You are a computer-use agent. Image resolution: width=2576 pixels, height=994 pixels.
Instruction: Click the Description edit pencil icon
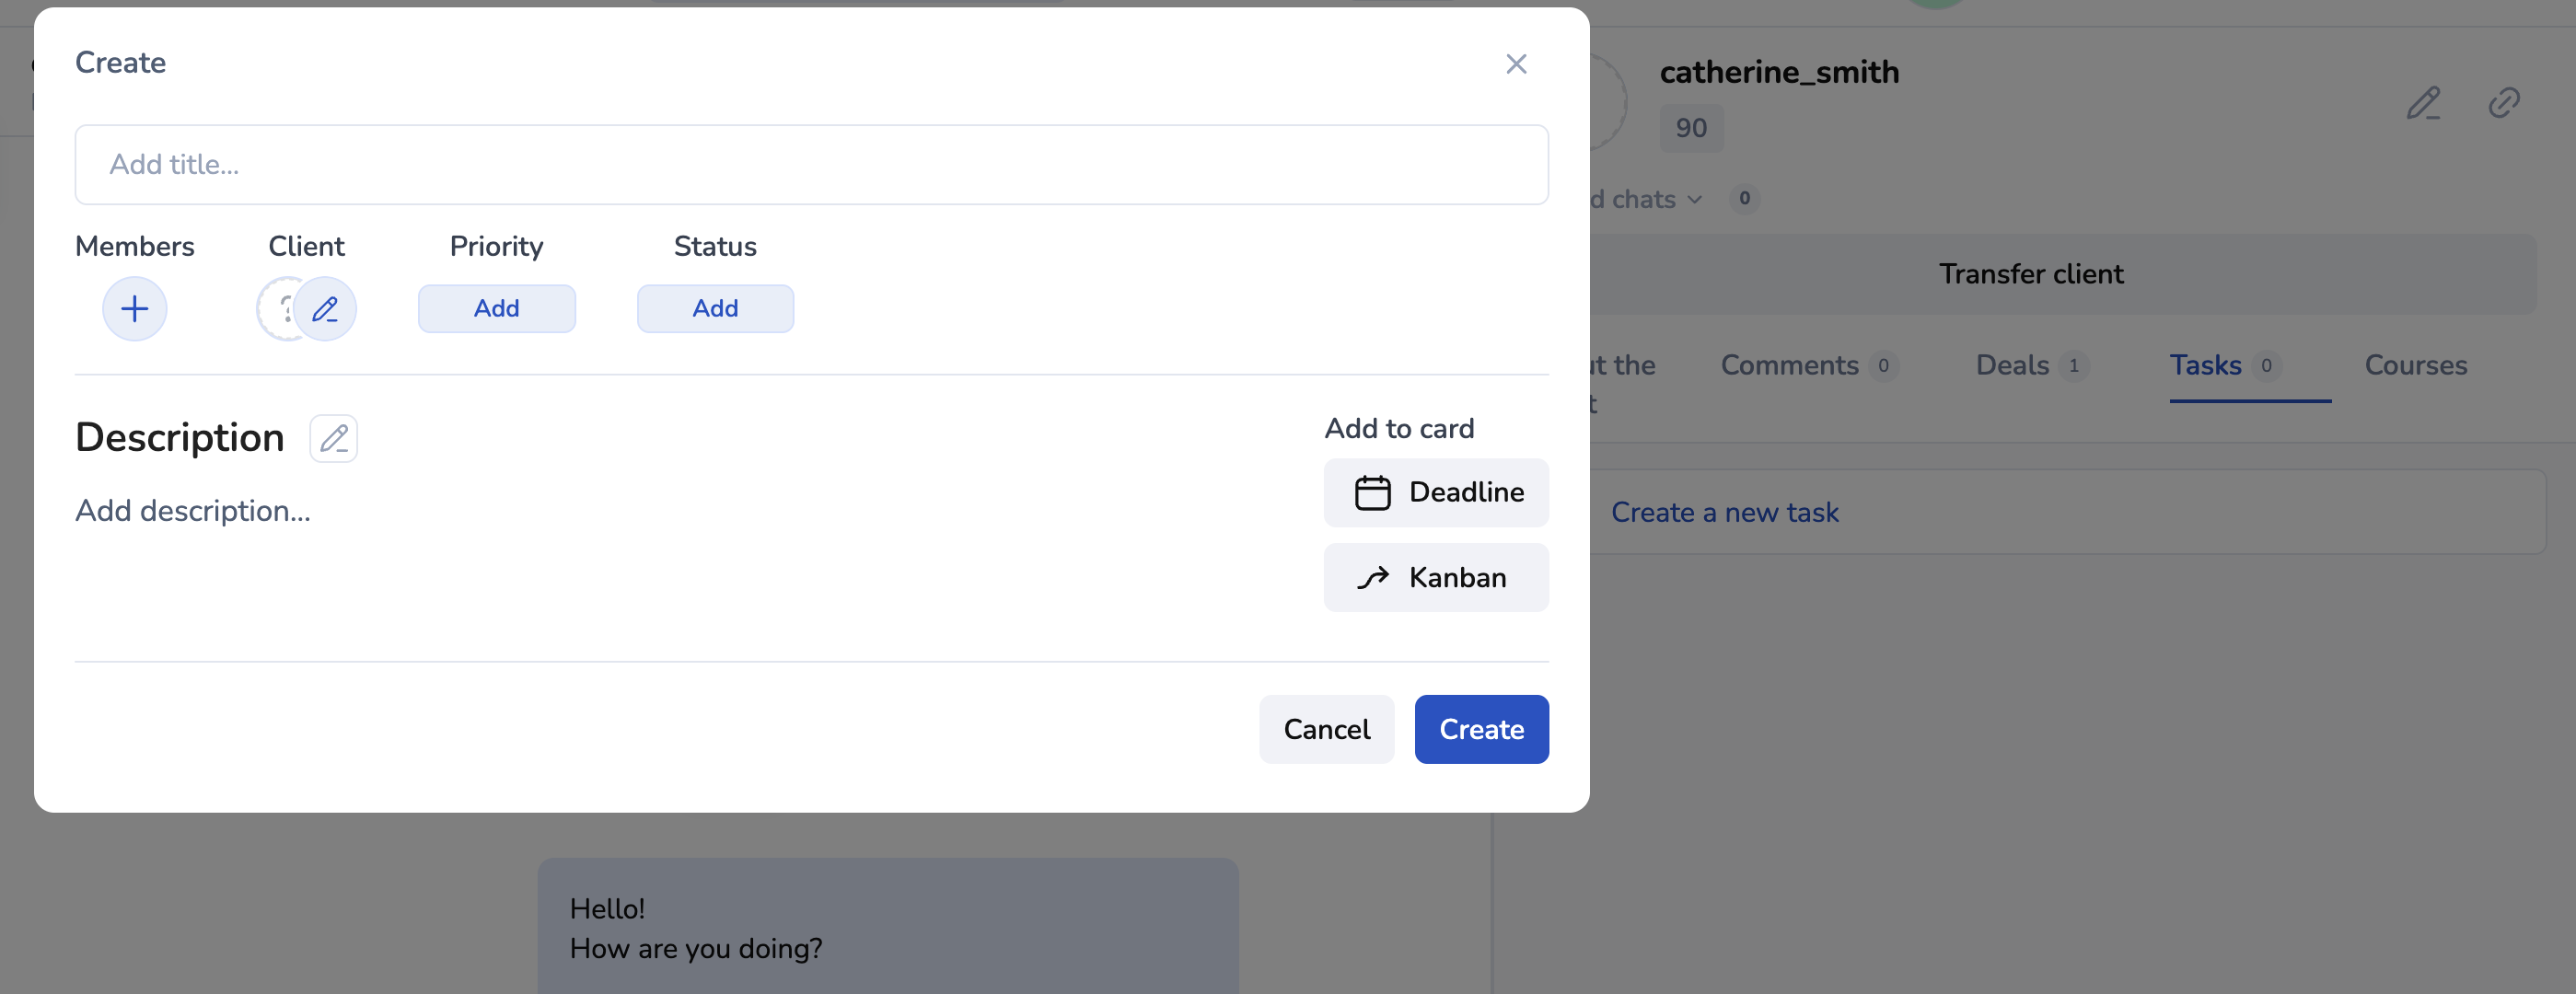tap(333, 438)
